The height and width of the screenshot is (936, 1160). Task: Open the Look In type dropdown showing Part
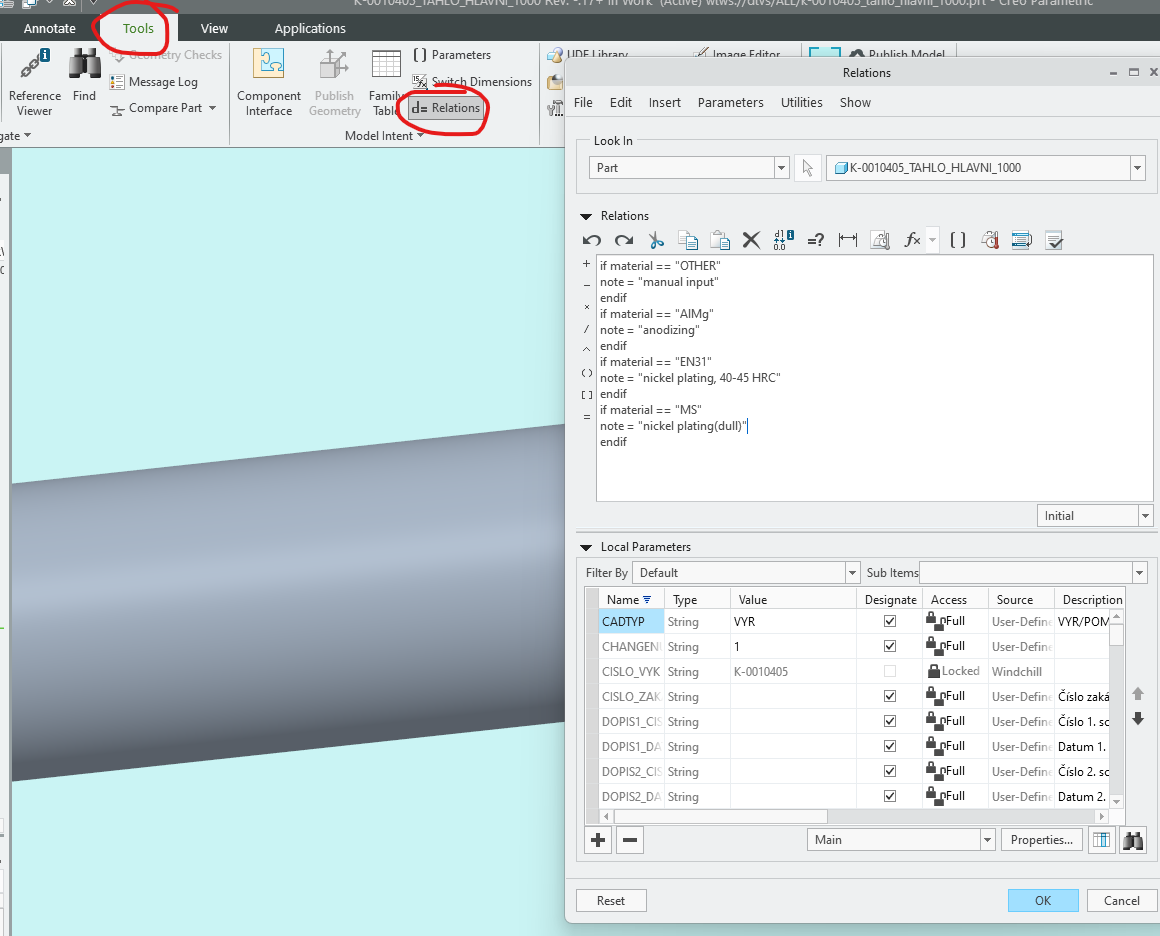(782, 167)
